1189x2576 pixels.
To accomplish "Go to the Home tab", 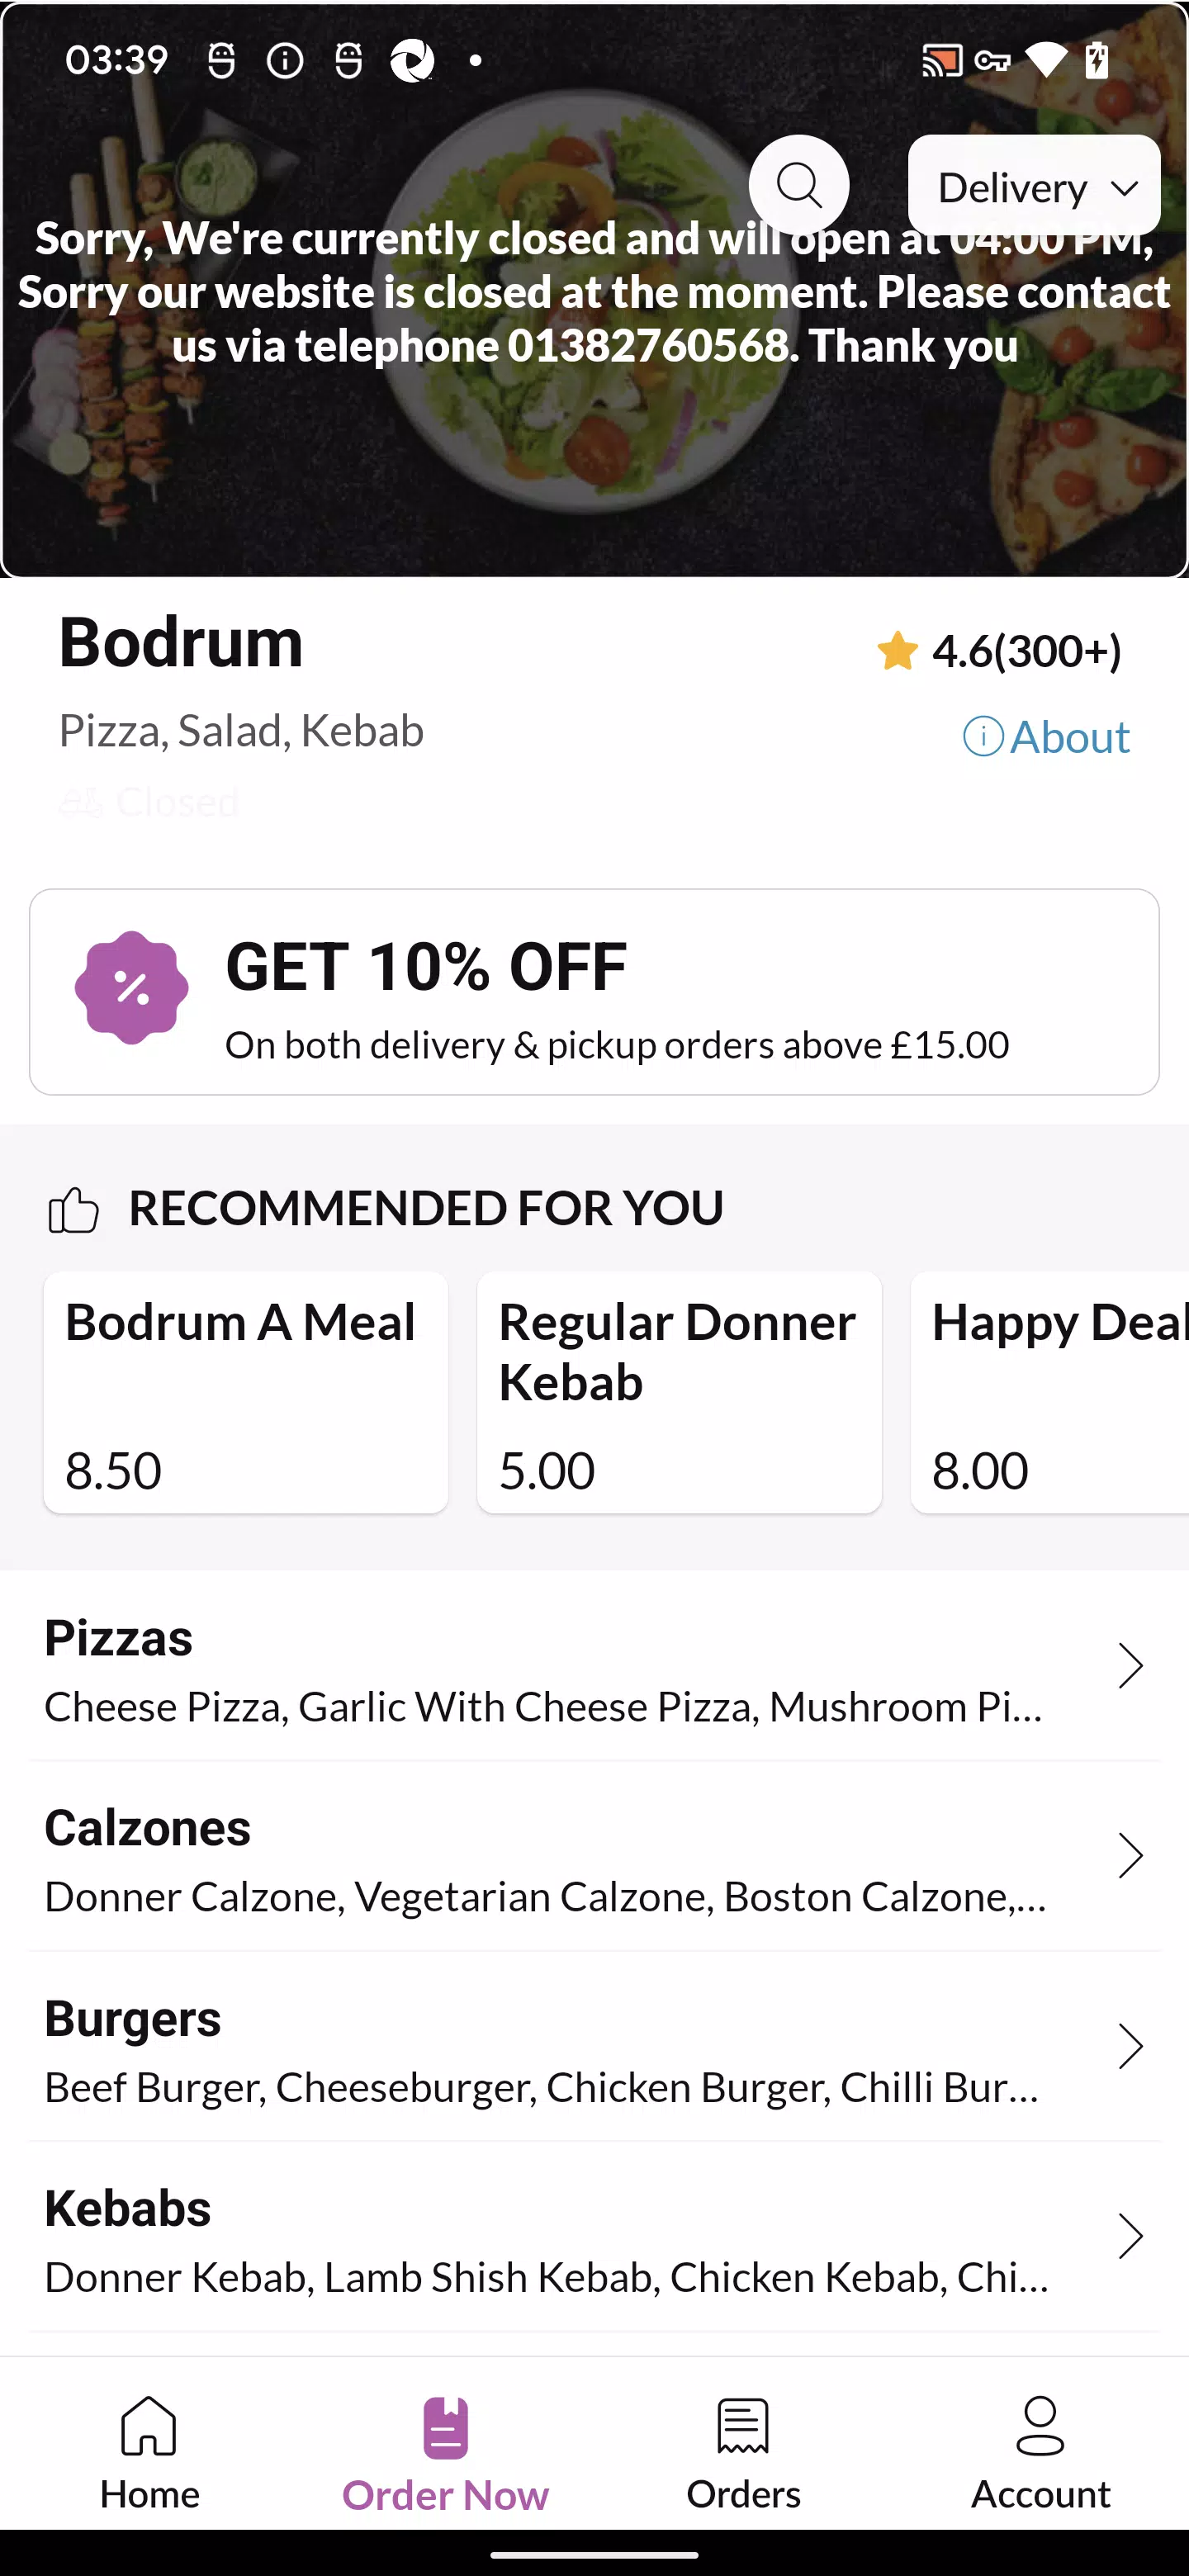I will (149, 2452).
